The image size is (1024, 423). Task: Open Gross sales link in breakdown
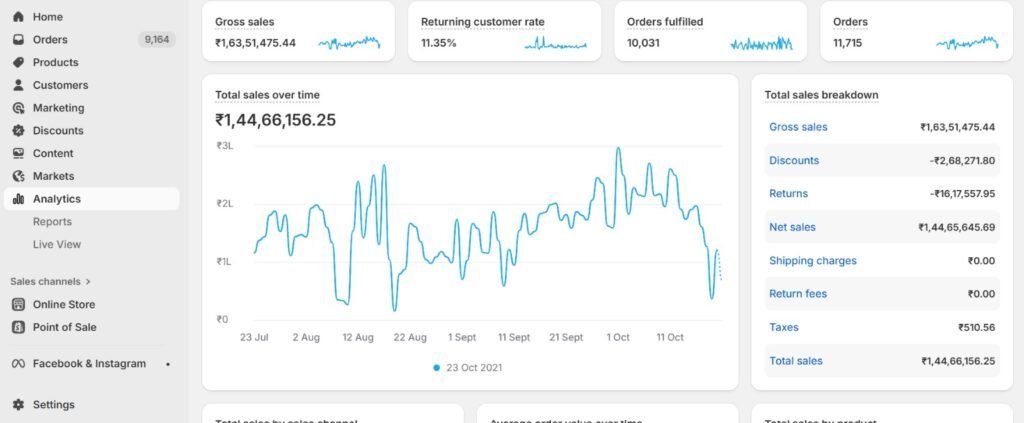pyautogui.click(x=798, y=127)
